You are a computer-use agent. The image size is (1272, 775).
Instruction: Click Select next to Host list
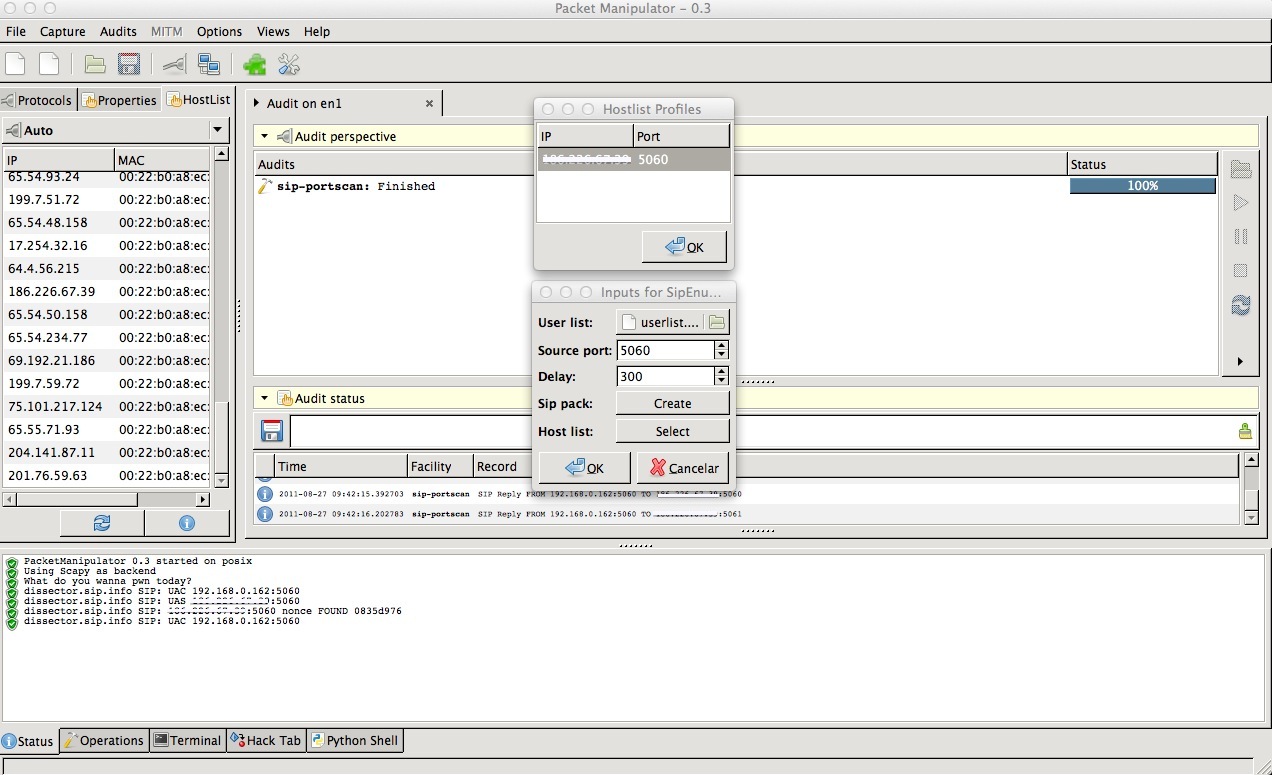click(672, 431)
